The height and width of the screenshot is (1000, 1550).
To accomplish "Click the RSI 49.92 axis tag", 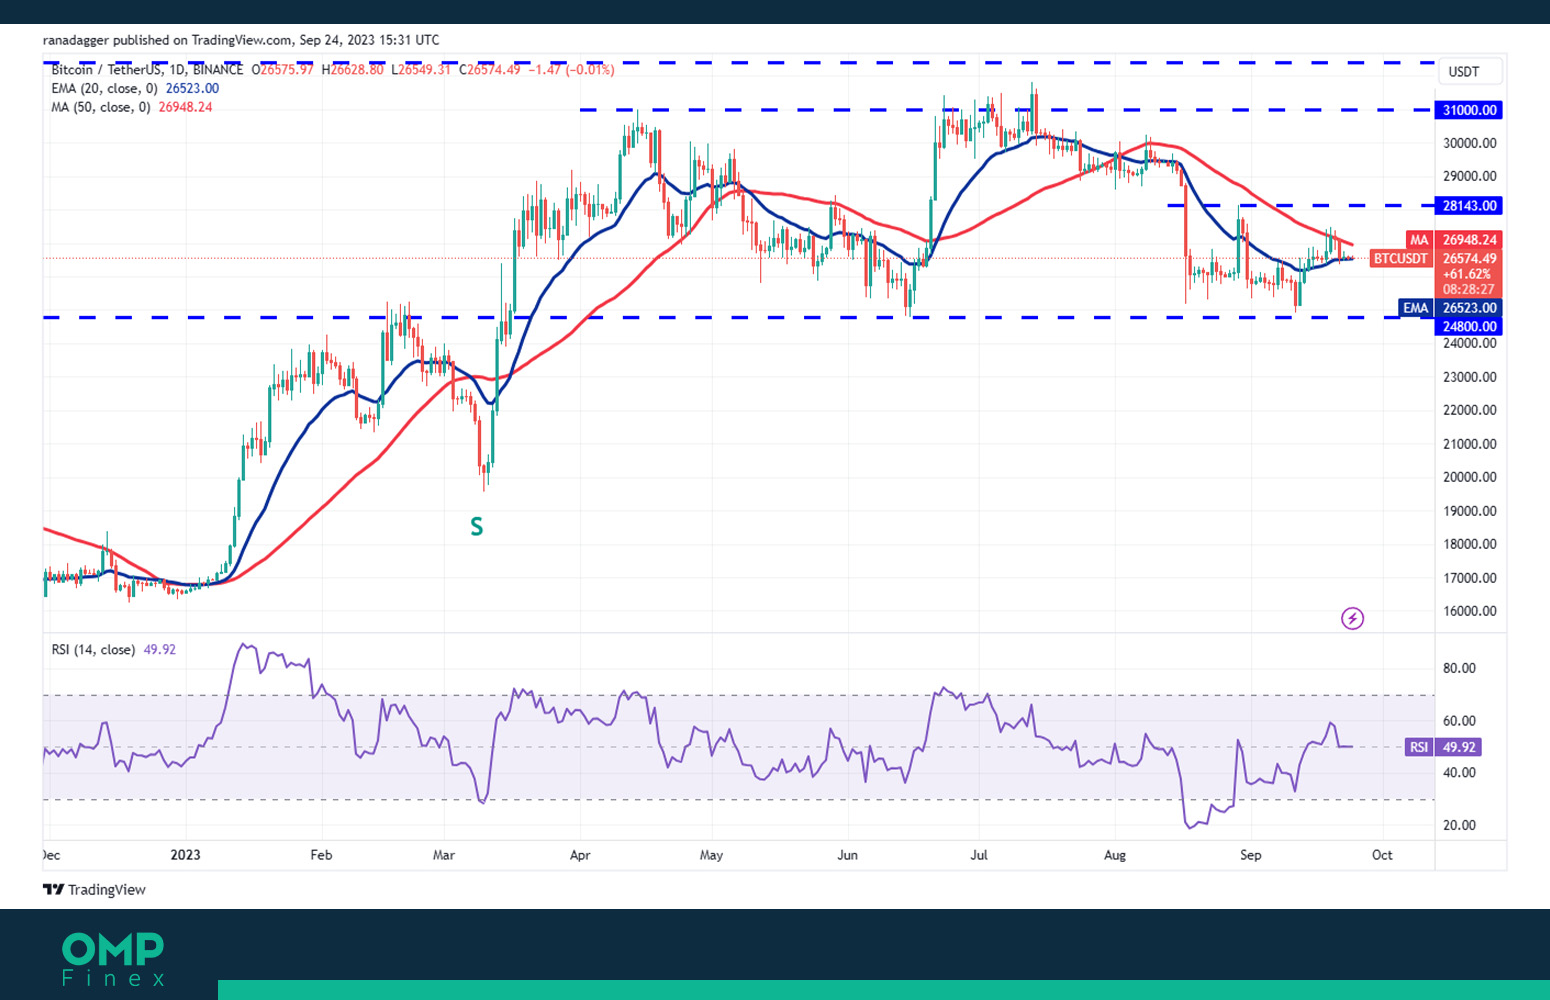I will pyautogui.click(x=1443, y=747).
